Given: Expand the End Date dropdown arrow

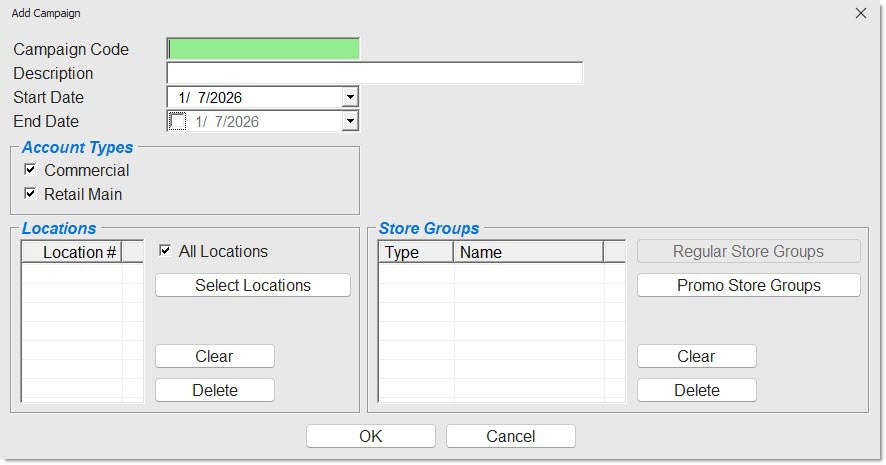Looking at the screenshot, I should pyautogui.click(x=349, y=122).
